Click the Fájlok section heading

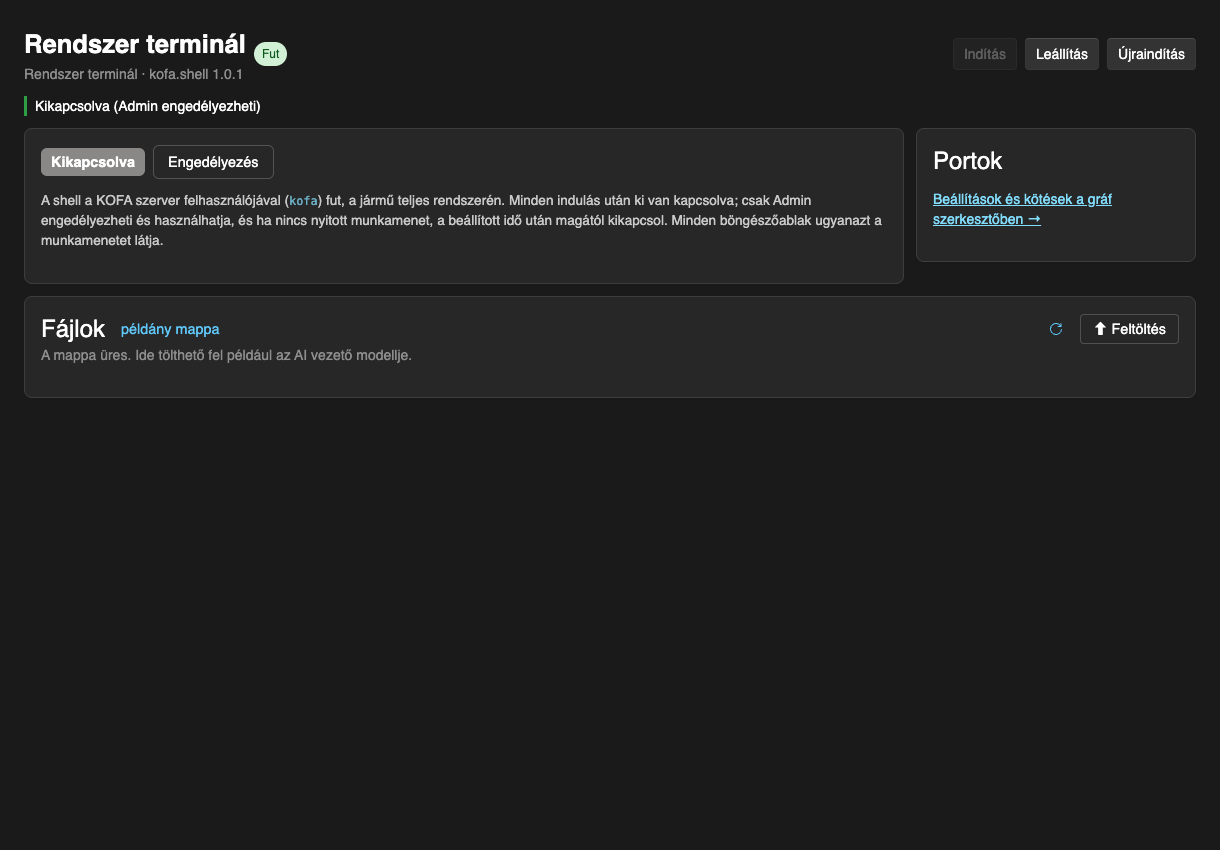[73, 329]
